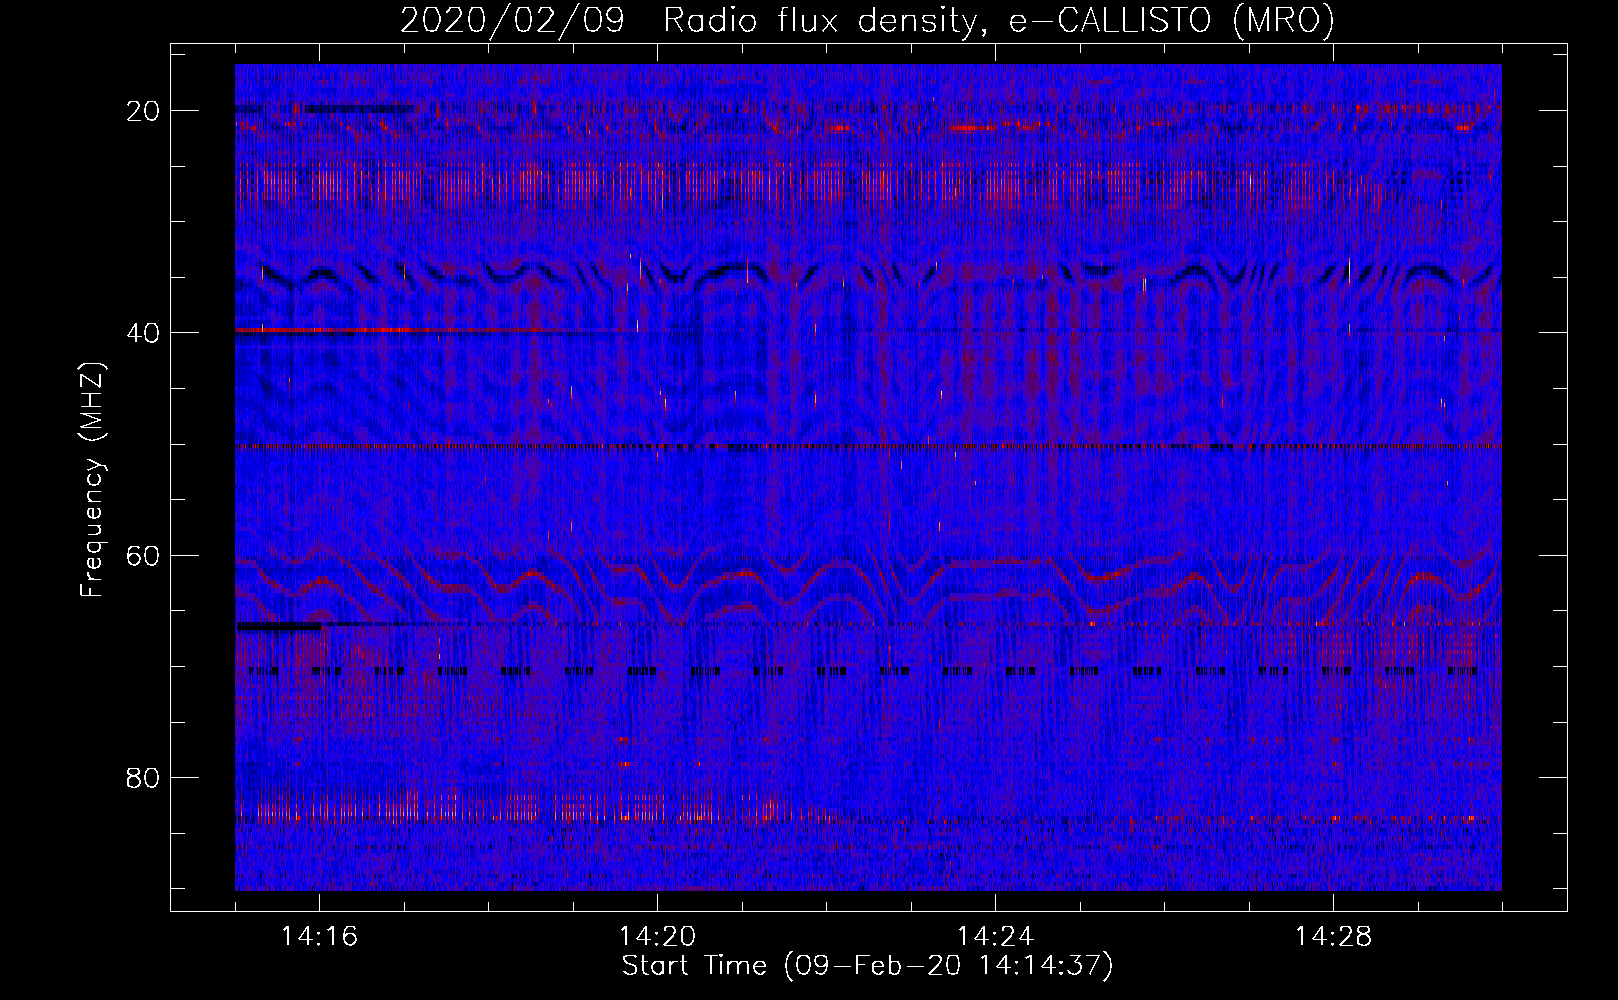Click the '14:16' time tick label

click(319, 937)
